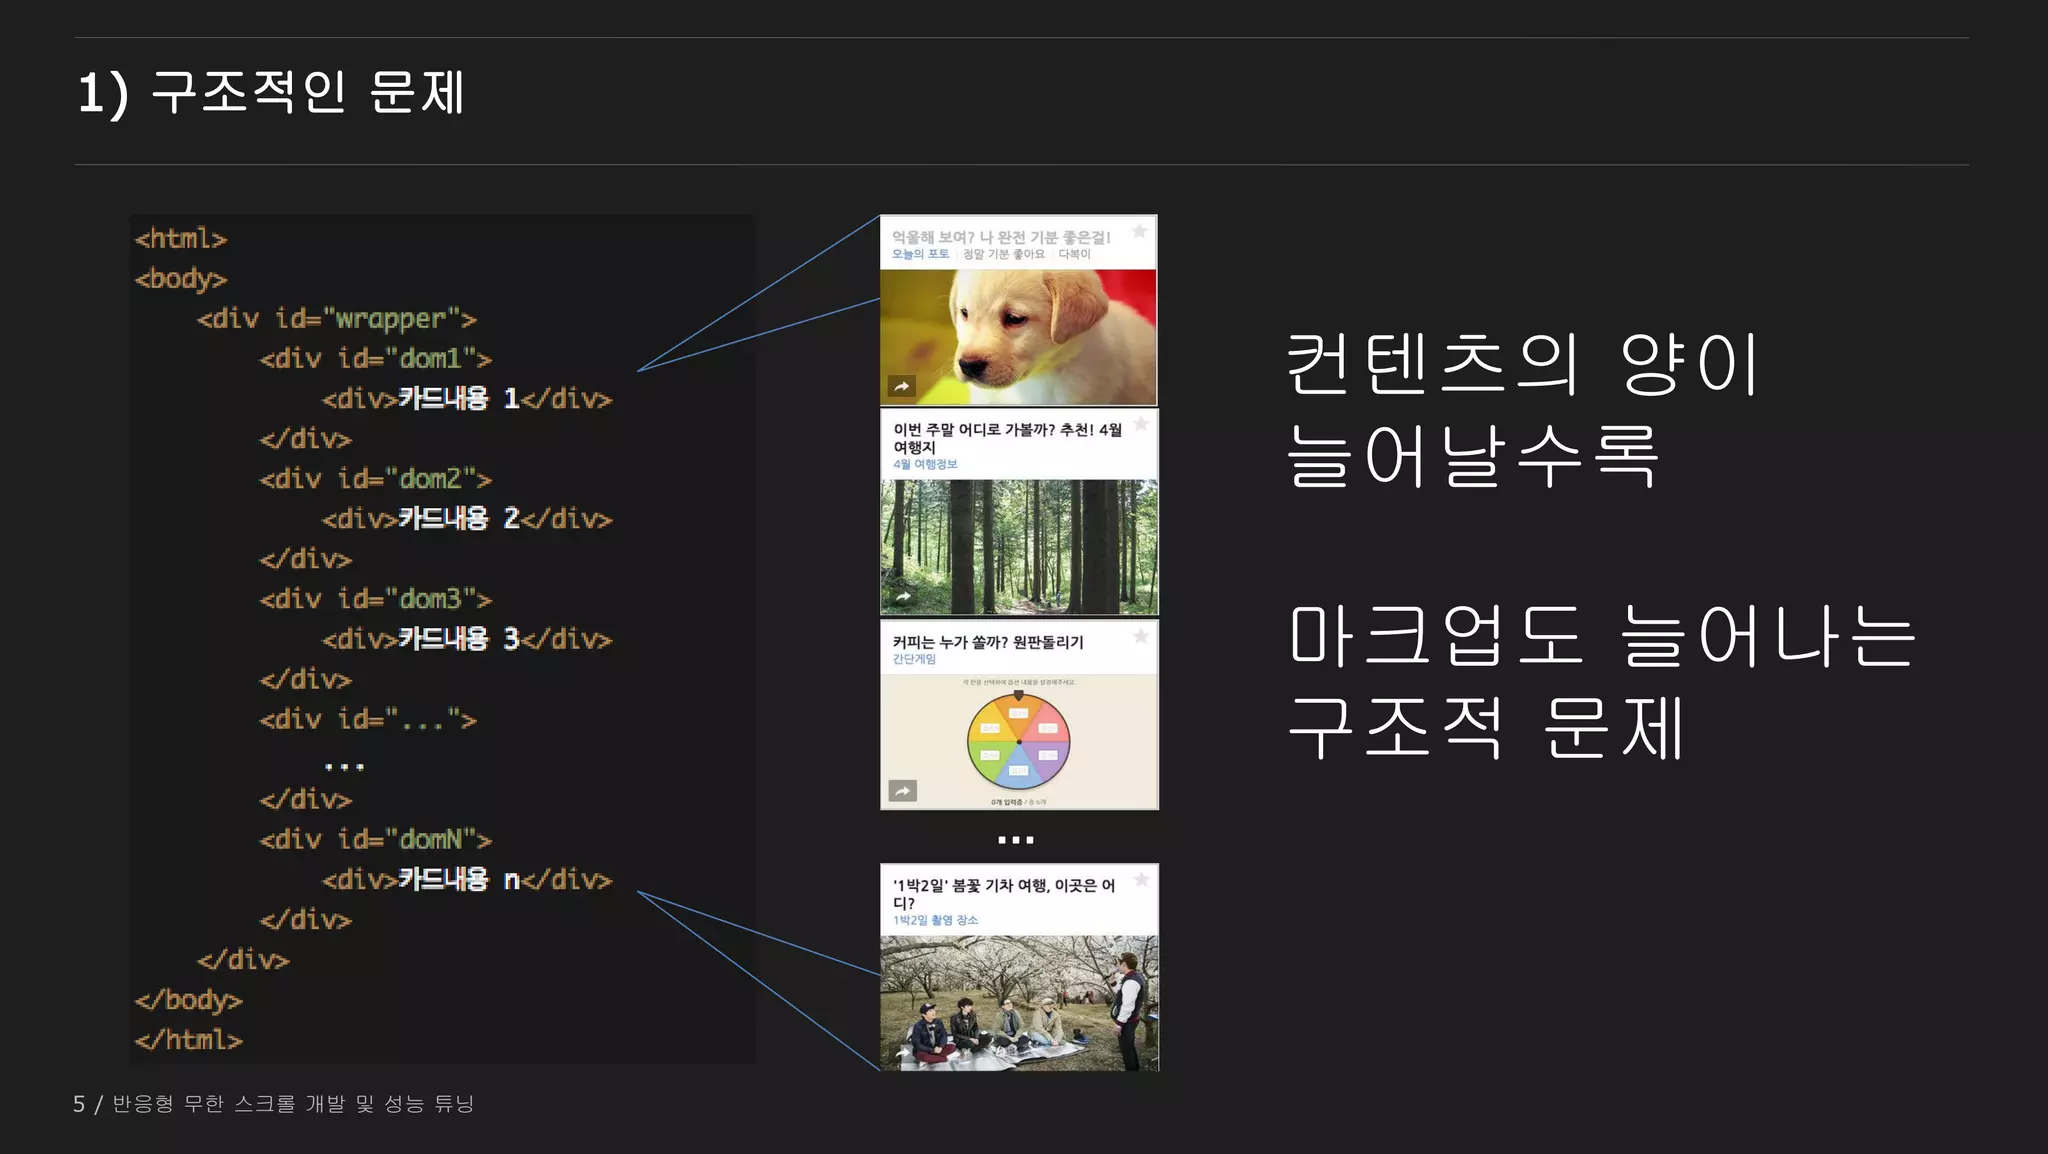The width and height of the screenshot is (2048, 1154).
Task: Click the headline 커피는 누가 쏠까? 원판돌리기
Action: tap(988, 642)
